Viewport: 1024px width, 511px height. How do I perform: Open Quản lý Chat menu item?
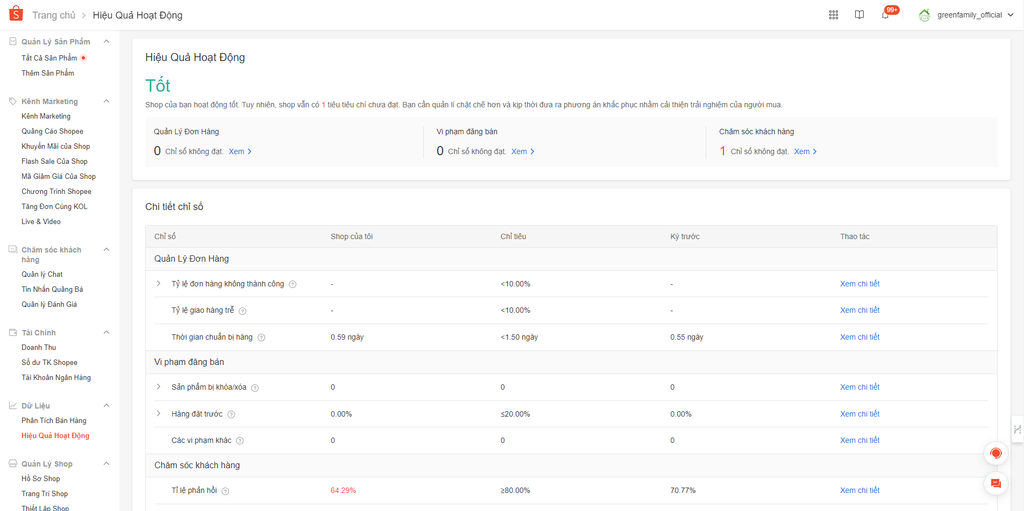point(42,274)
